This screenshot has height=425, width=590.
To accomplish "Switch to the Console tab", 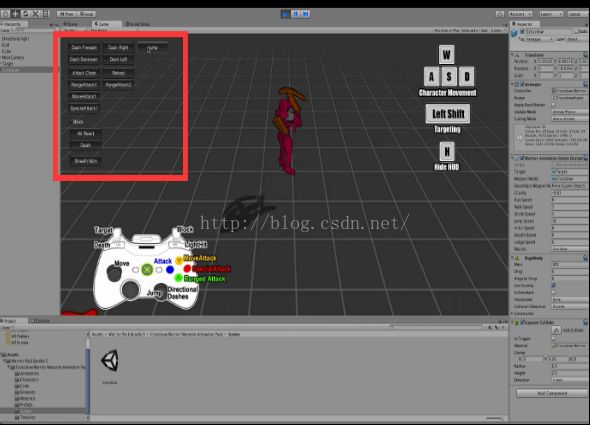I will (40, 321).
